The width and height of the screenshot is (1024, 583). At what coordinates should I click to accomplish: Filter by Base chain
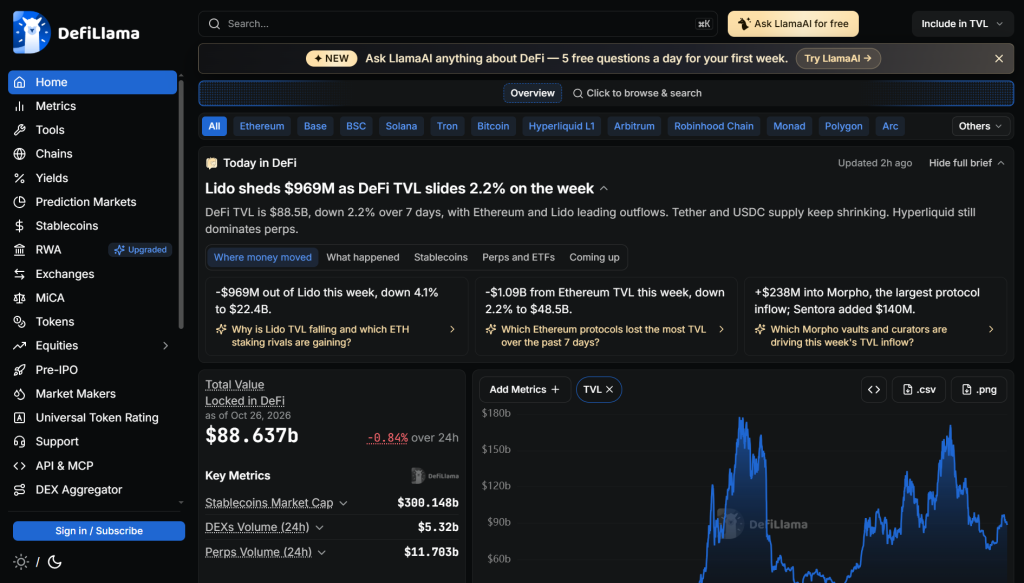coord(315,126)
